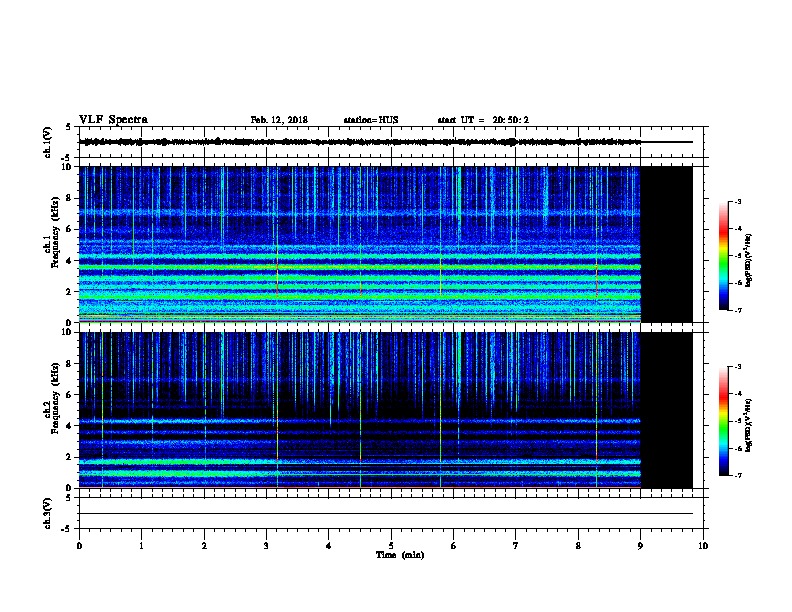Click the black no-data region of ch.1 spectrogram
The image size is (792, 612).
coord(666,244)
